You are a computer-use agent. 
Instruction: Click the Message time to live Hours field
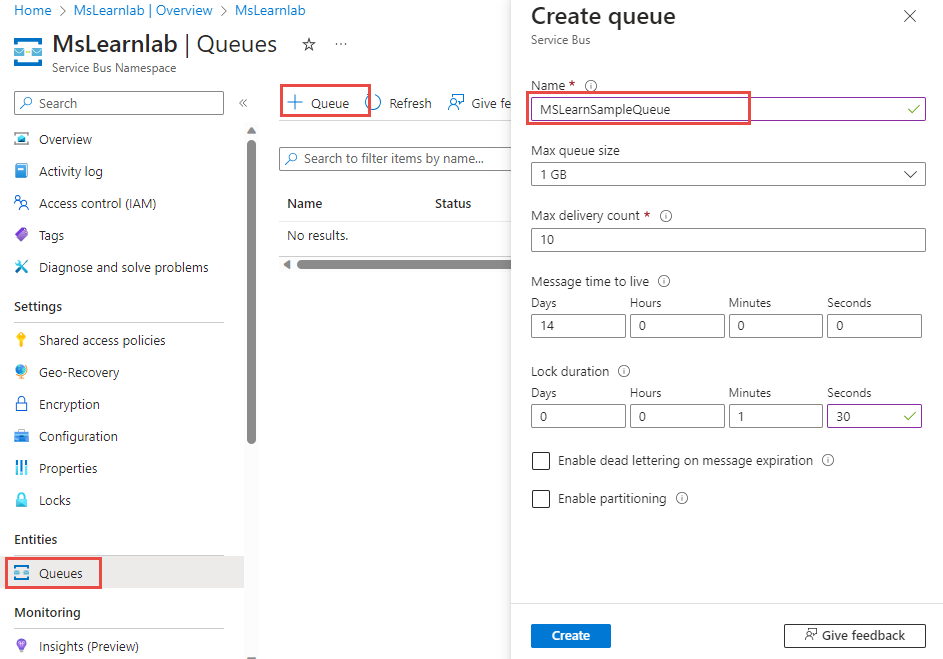coord(677,325)
